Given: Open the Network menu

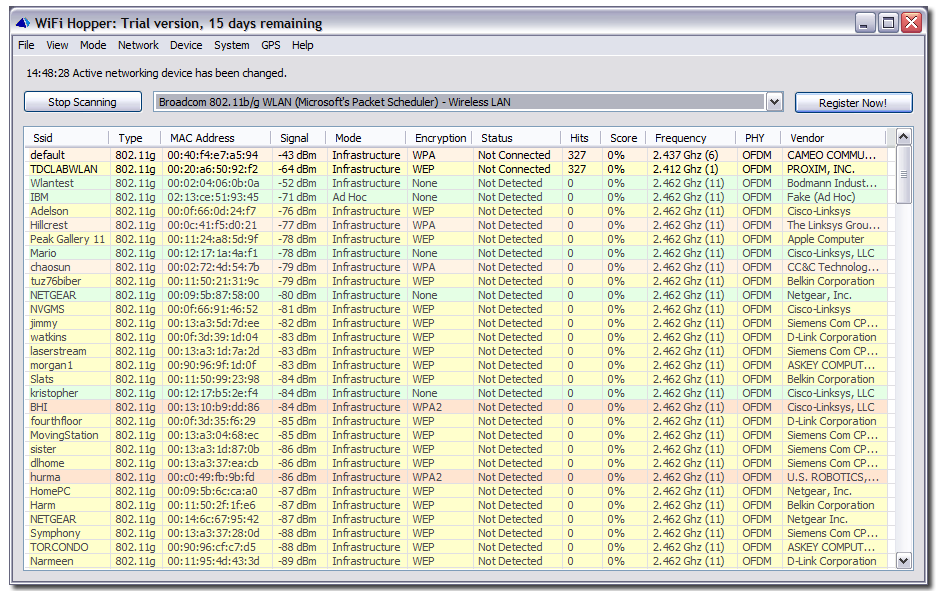Looking at the screenshot, I should 138,45.
